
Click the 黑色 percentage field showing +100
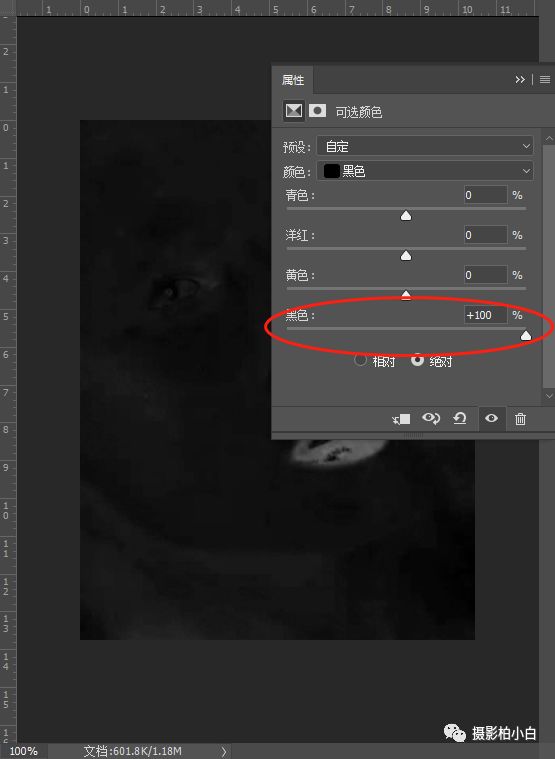point(485,315)
